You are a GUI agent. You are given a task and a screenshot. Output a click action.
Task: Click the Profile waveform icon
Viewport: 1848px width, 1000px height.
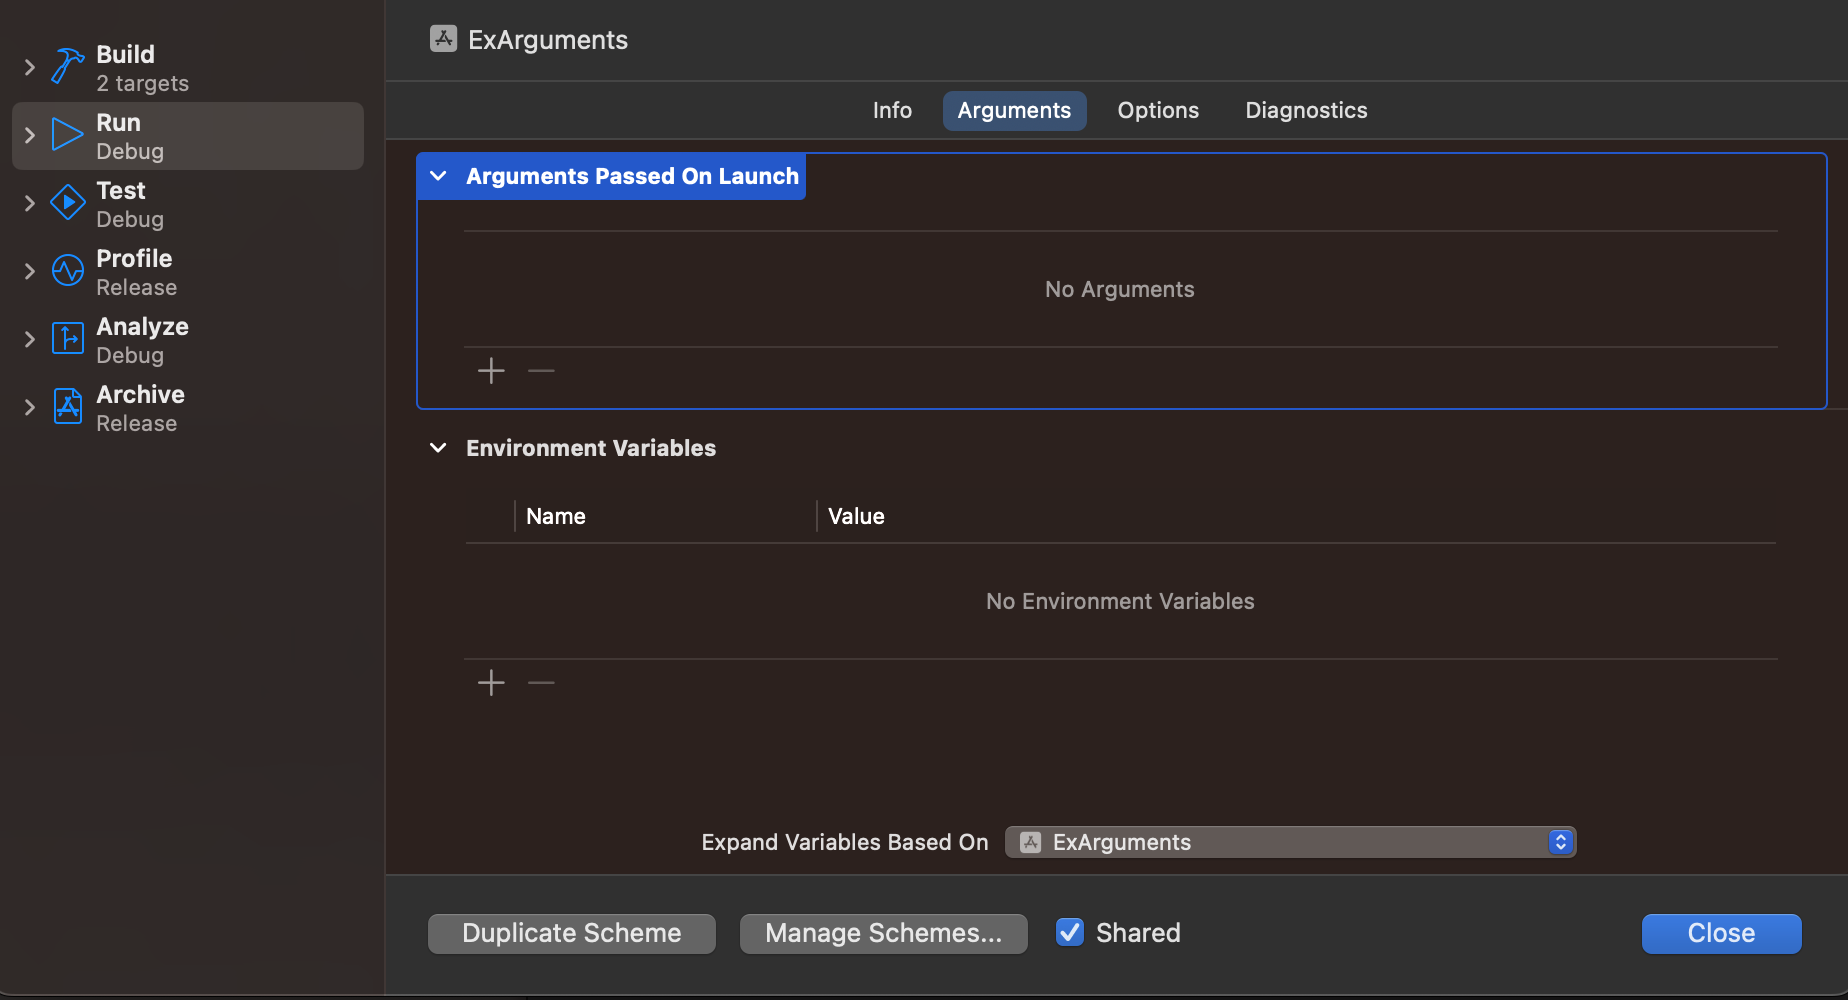(x=67, y=271)
